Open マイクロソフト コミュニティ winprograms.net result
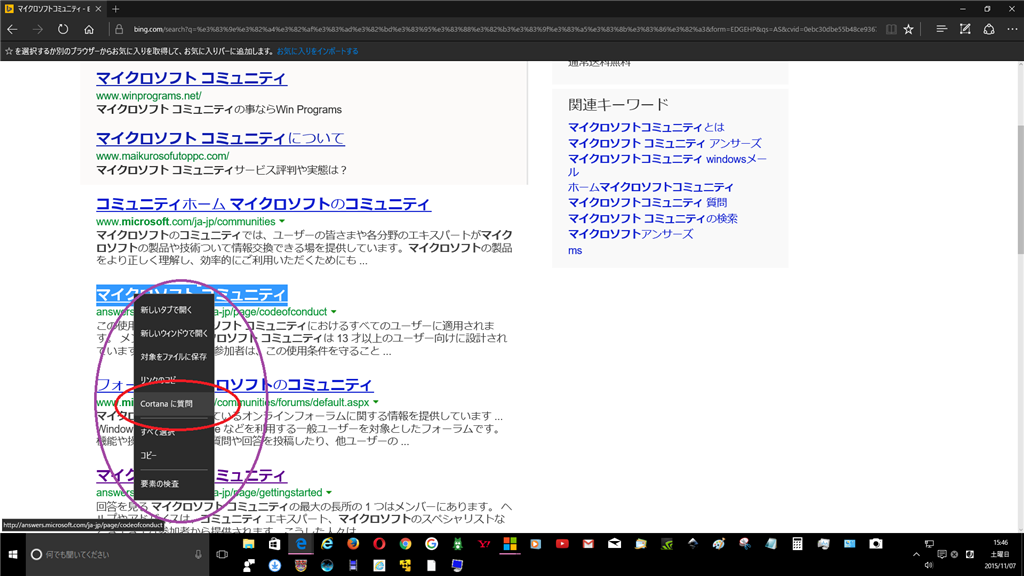 [x=191, y=78]
